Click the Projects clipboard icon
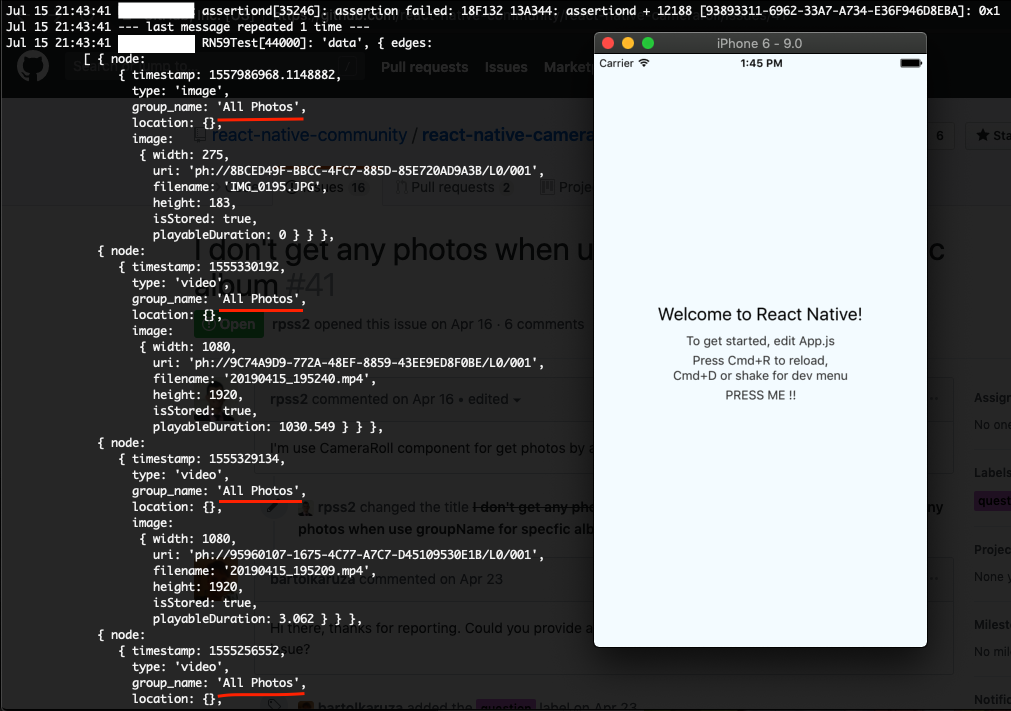 546,187
